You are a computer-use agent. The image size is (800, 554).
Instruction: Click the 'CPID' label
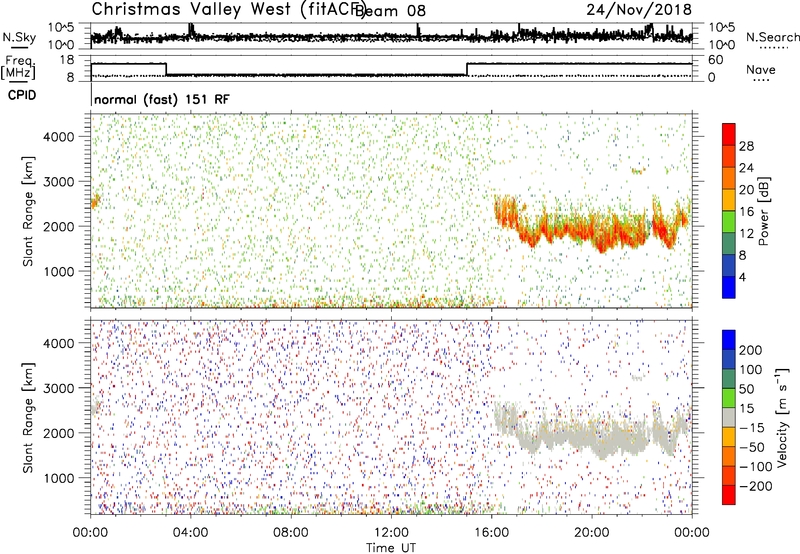pos(22,95)
